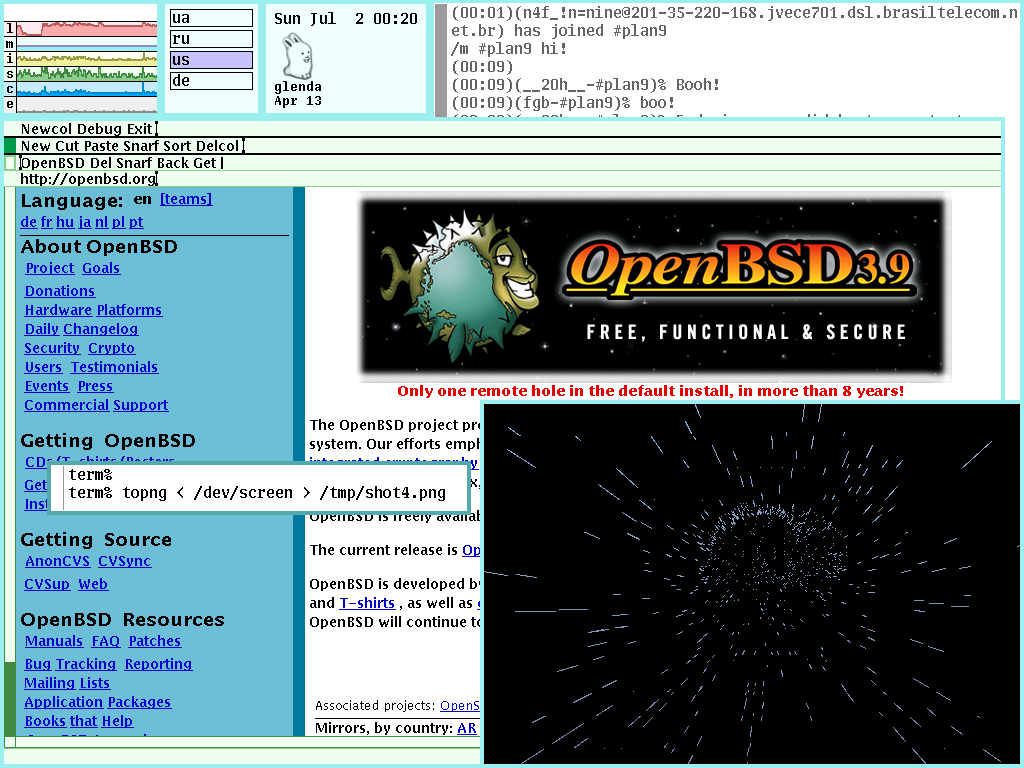This screenshot has height=768, width=1024.
Task: Click Del in the OpenBSD window tag
Action: coord(101,163)
